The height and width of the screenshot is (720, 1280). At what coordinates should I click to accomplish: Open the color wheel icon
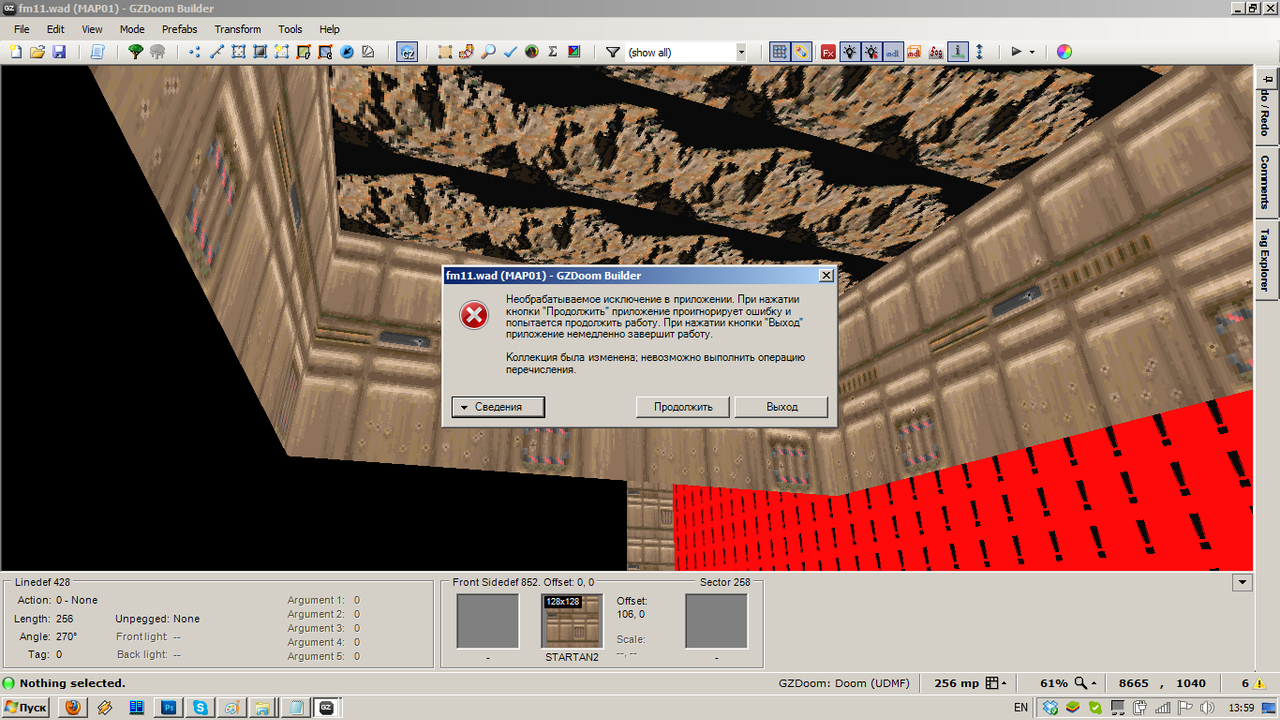pos(1064,52)
